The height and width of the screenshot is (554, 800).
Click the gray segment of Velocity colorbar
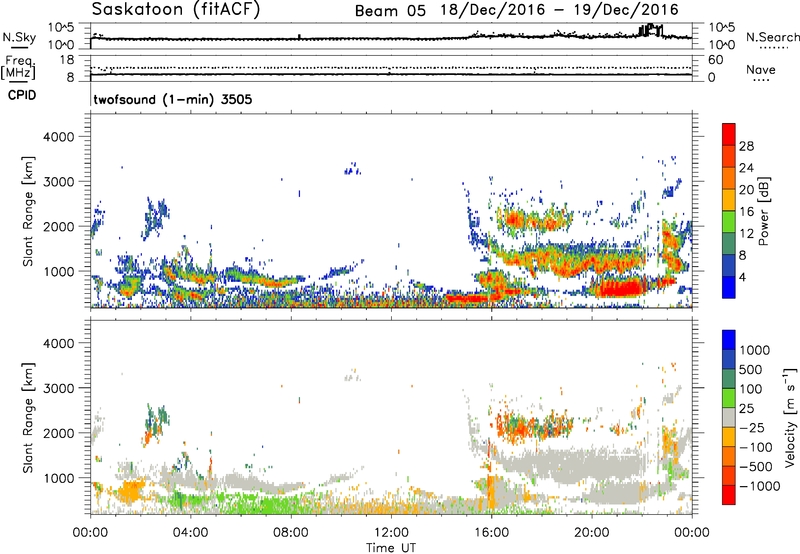(729, 418)
